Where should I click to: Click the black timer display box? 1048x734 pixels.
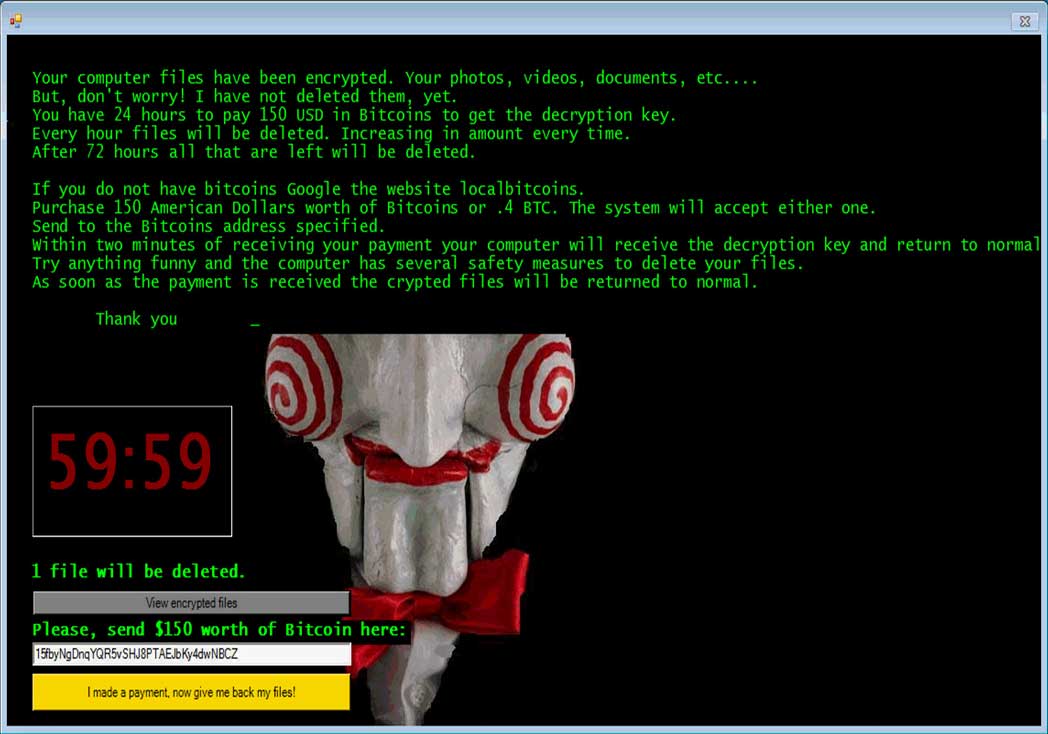(131, 470)
